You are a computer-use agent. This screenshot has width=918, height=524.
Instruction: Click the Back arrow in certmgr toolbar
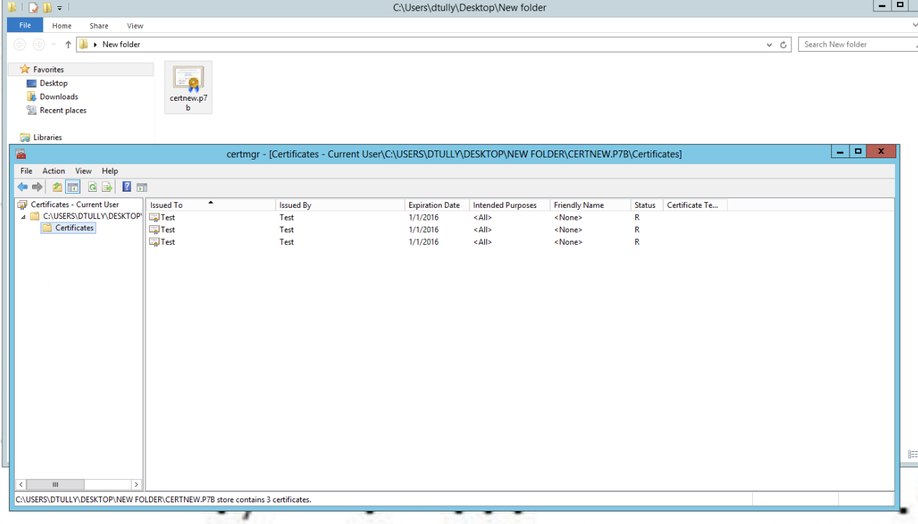22,187
